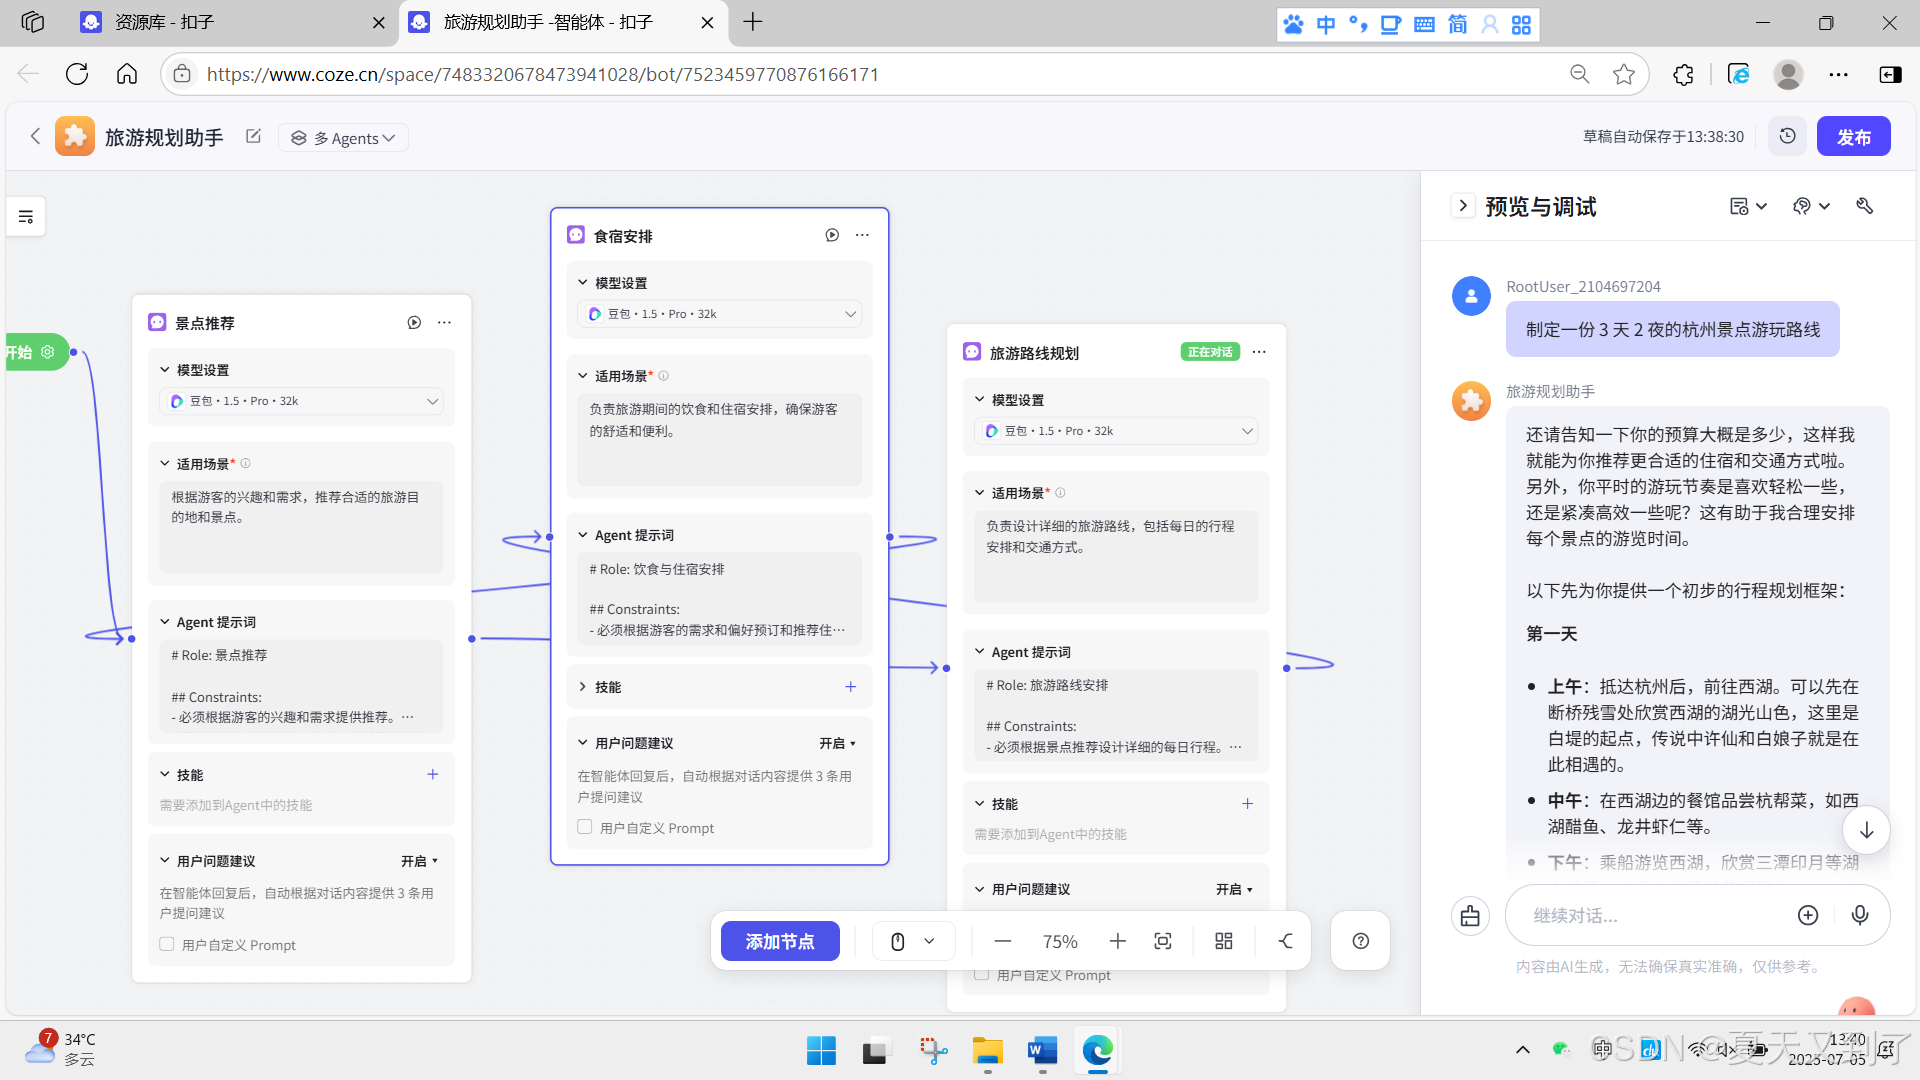Open the 多 Agents mode dropdown
This screenshot has height=1080, width=1920.
click(x=344, y=138)
